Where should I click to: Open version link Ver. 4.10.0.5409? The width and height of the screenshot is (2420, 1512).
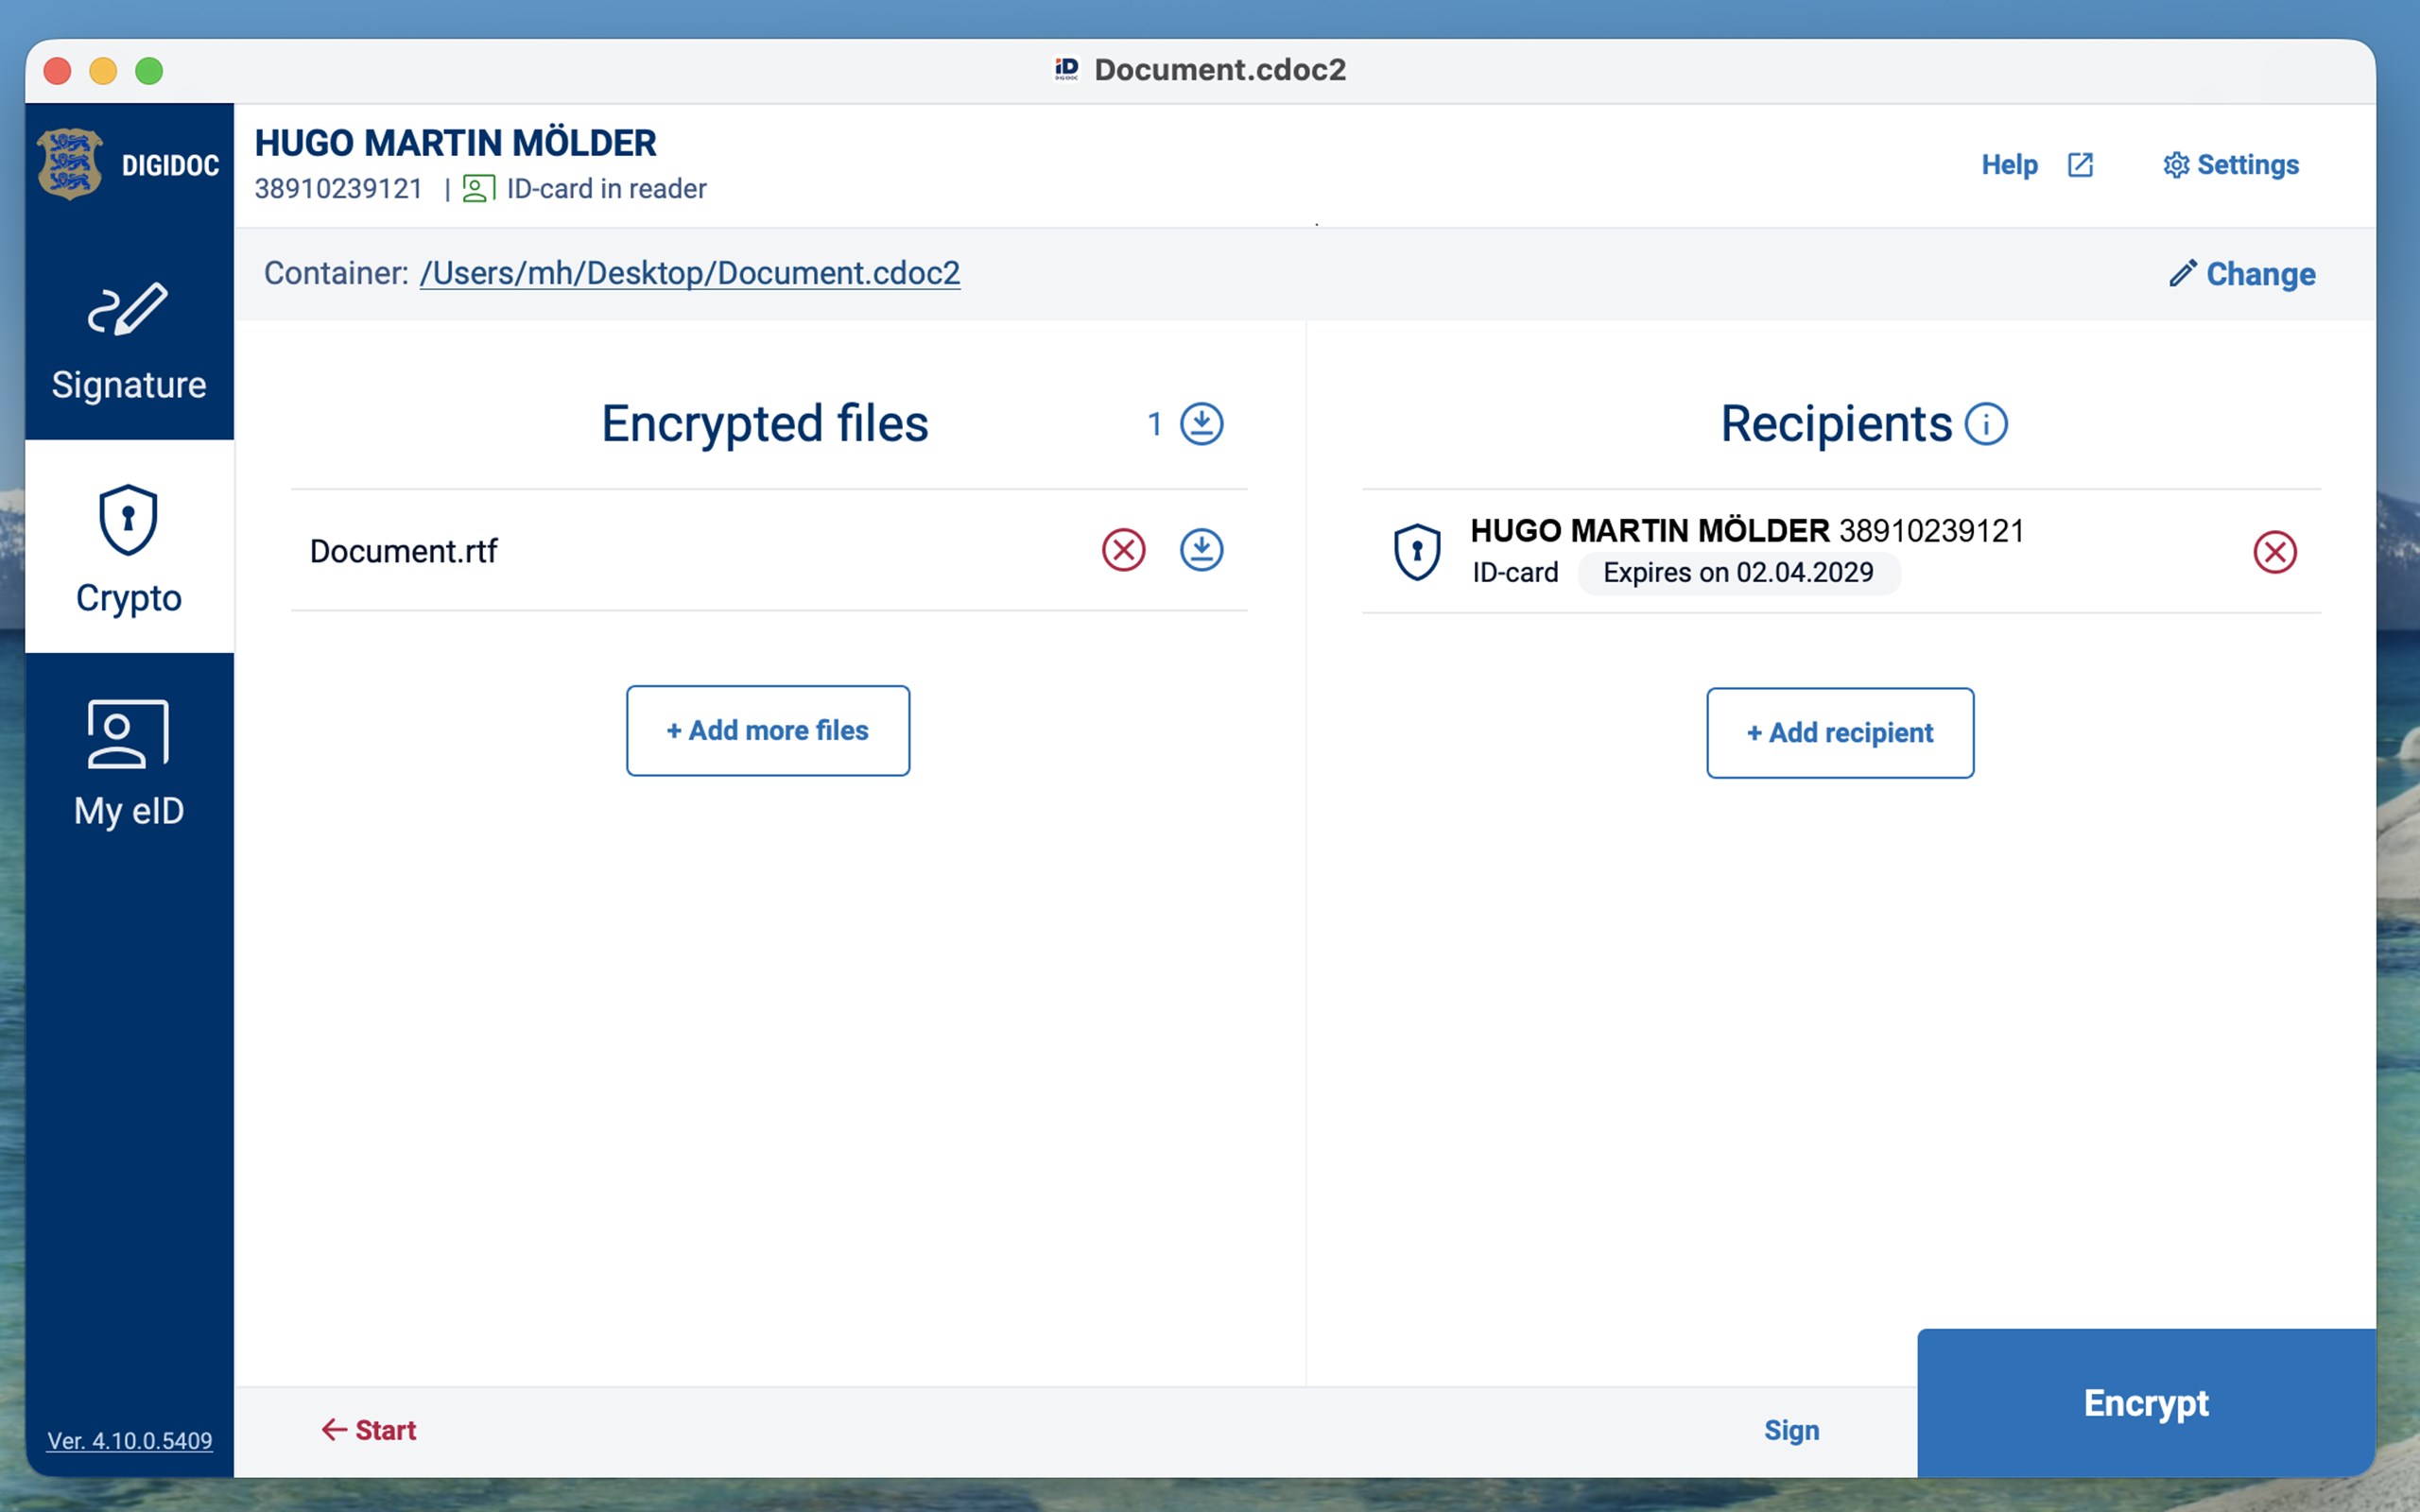coord(130,1441)
